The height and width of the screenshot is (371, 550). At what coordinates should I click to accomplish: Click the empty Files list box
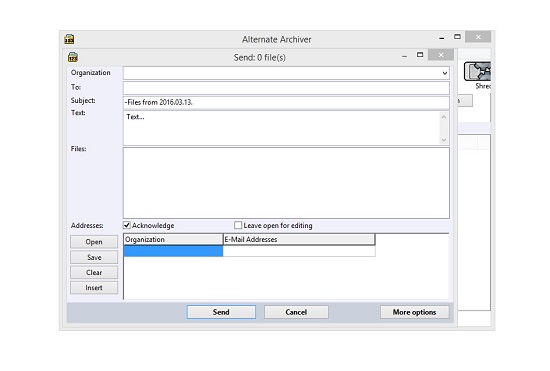pyautogui.click(x=286, y=183)
